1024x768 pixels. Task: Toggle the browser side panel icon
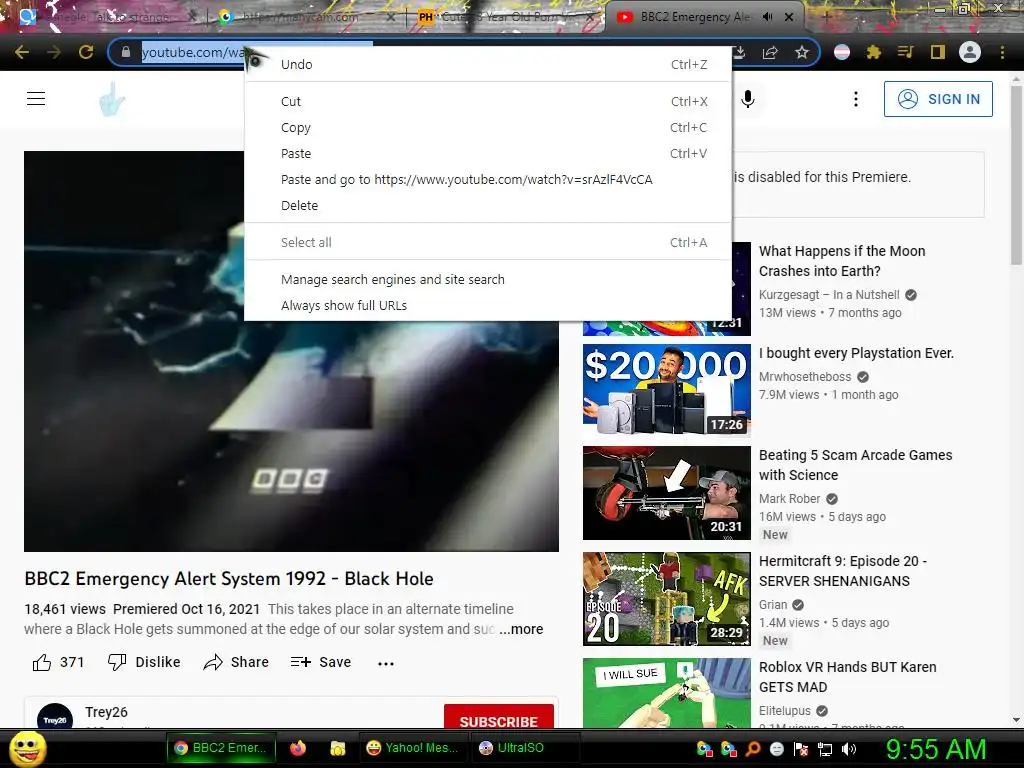[x=937, y=52]
